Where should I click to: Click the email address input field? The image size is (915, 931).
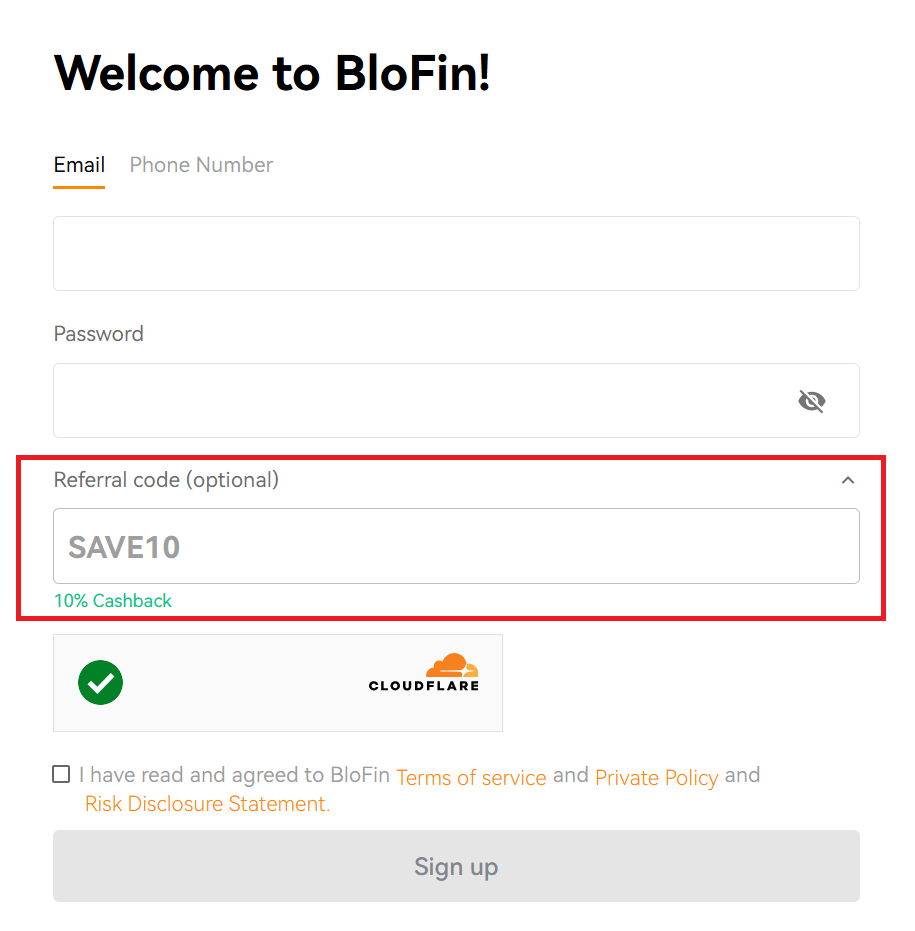pyautogui.click(x=456, y=253)
